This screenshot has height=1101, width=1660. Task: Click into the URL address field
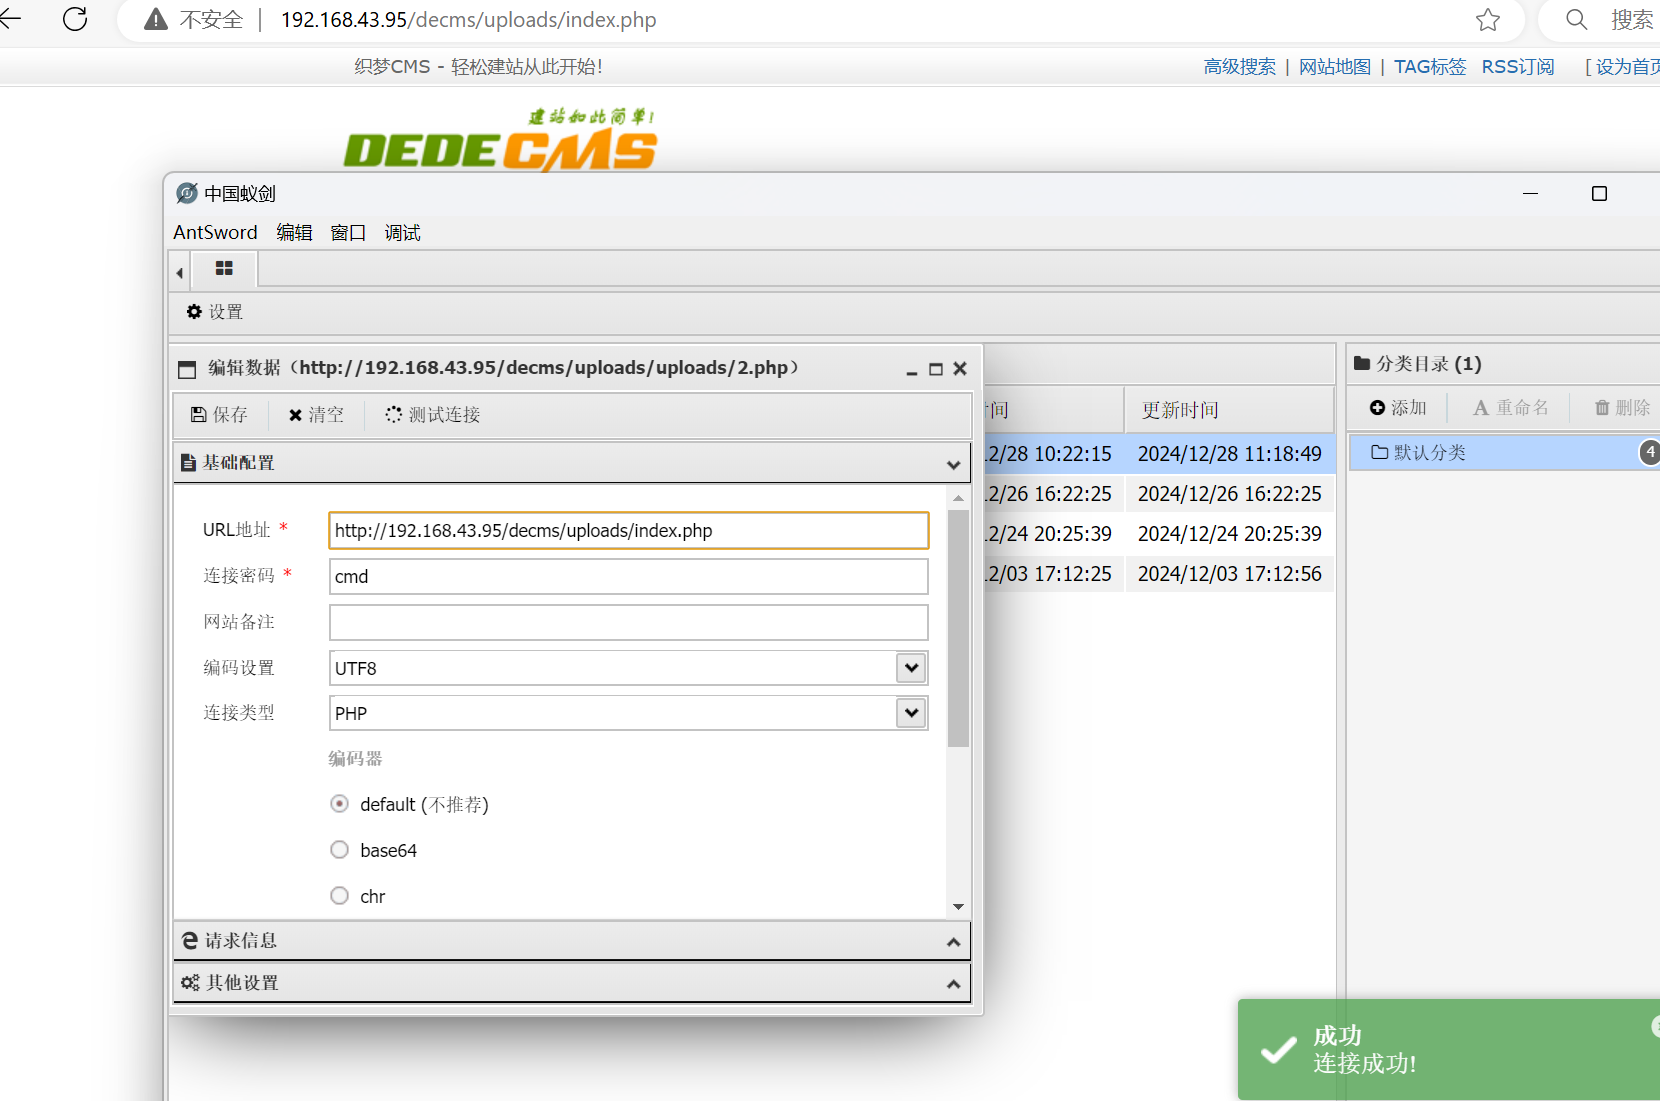coord(628,530)
